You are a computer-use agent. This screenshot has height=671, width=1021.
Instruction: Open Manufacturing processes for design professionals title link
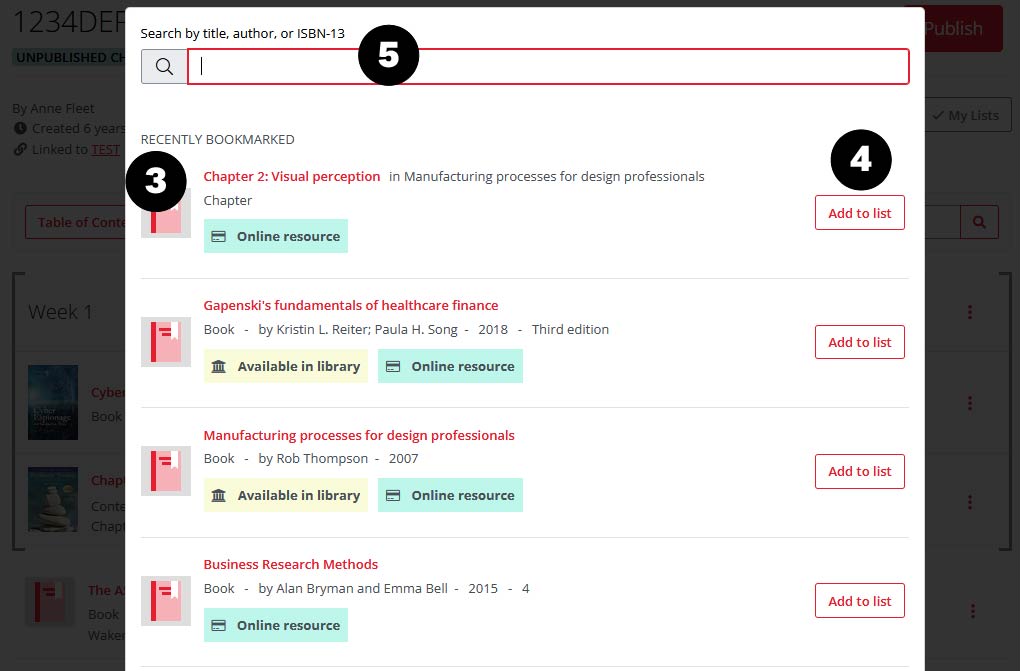(358, 435)
